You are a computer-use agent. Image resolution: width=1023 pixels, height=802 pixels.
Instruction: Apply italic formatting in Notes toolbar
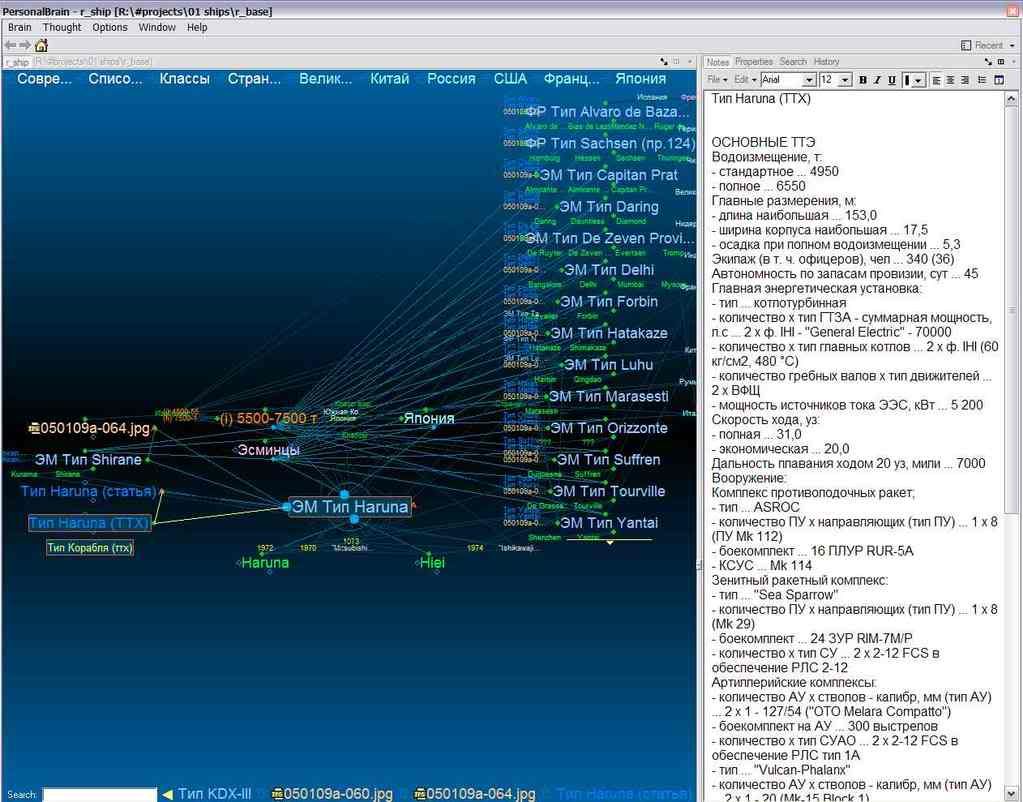click(x=878, y=80)
